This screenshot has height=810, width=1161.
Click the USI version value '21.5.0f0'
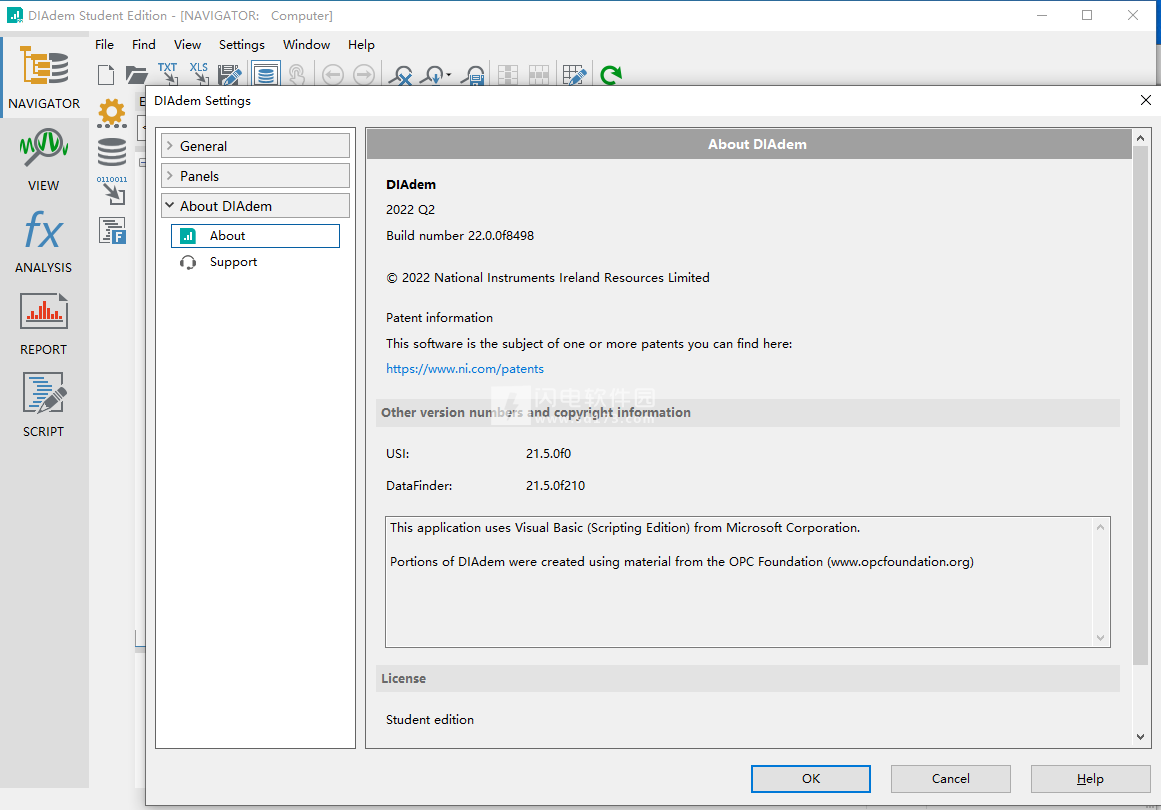pyautogui.click(x=549, y=453)
